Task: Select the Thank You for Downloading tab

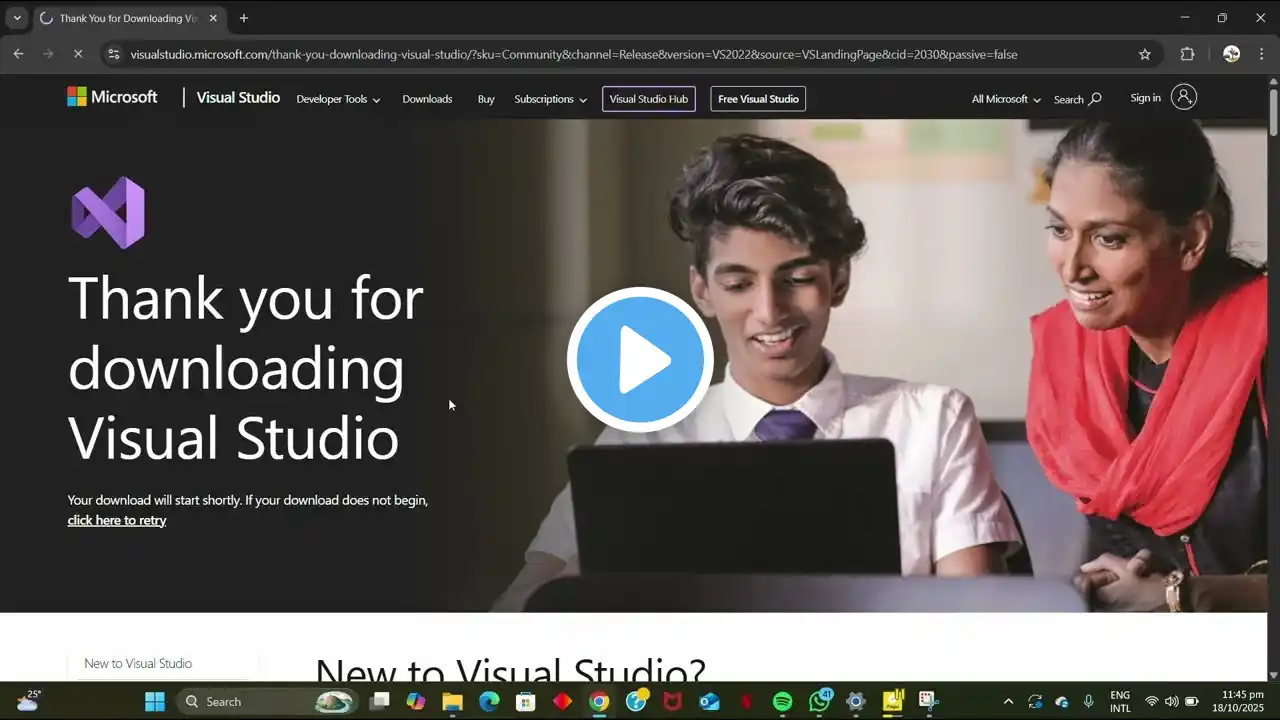Action: coord(128,18)
